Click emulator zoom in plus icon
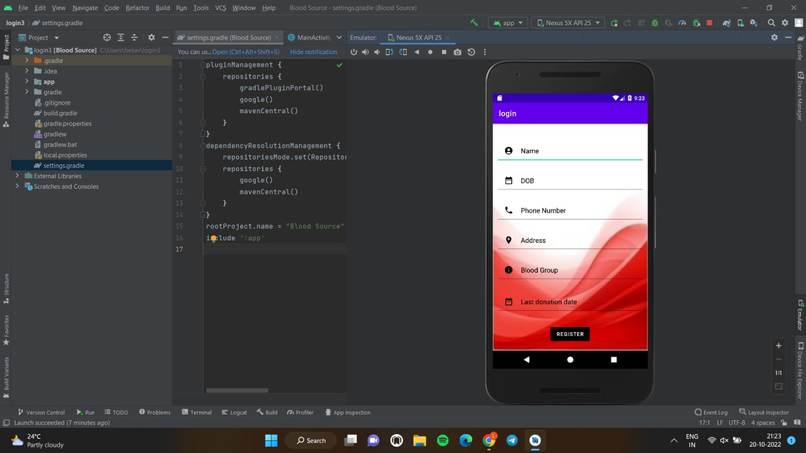The image size is (806, 453). tap(779, 346)
